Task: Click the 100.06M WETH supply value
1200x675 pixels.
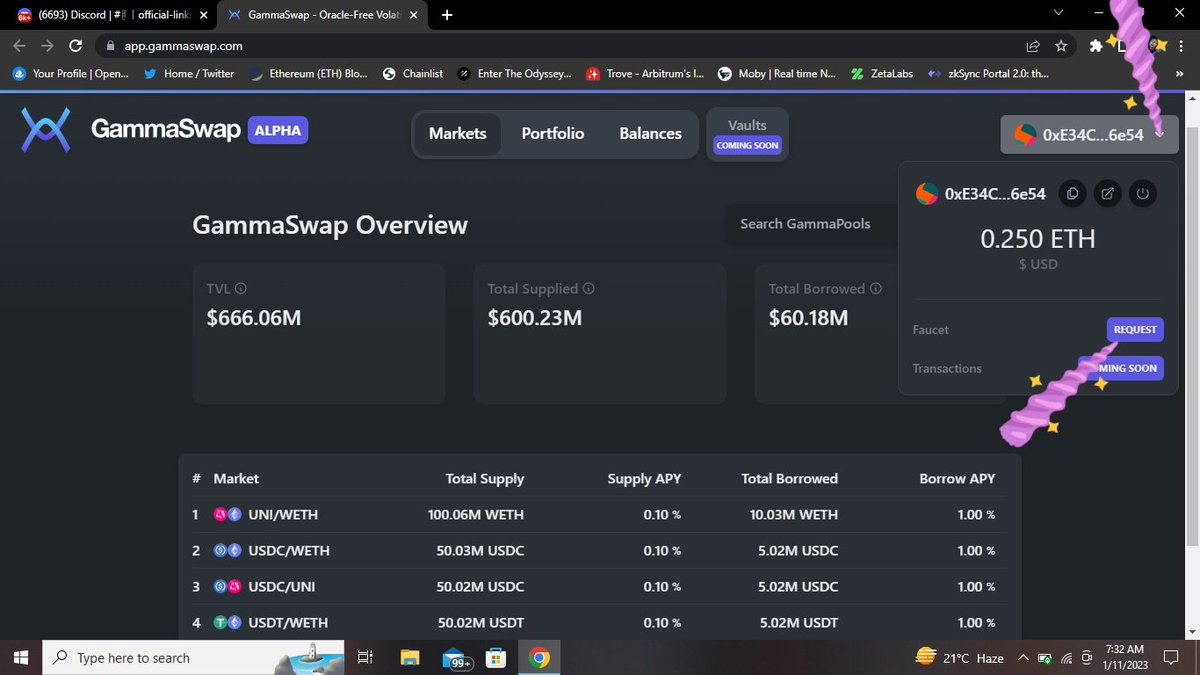Action: tap(476, 515)
